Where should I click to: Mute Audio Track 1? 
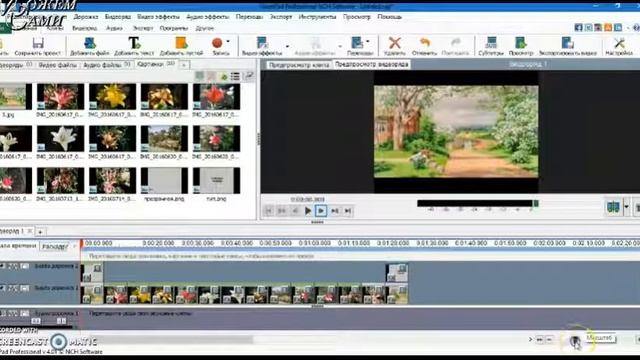[3, 313]
